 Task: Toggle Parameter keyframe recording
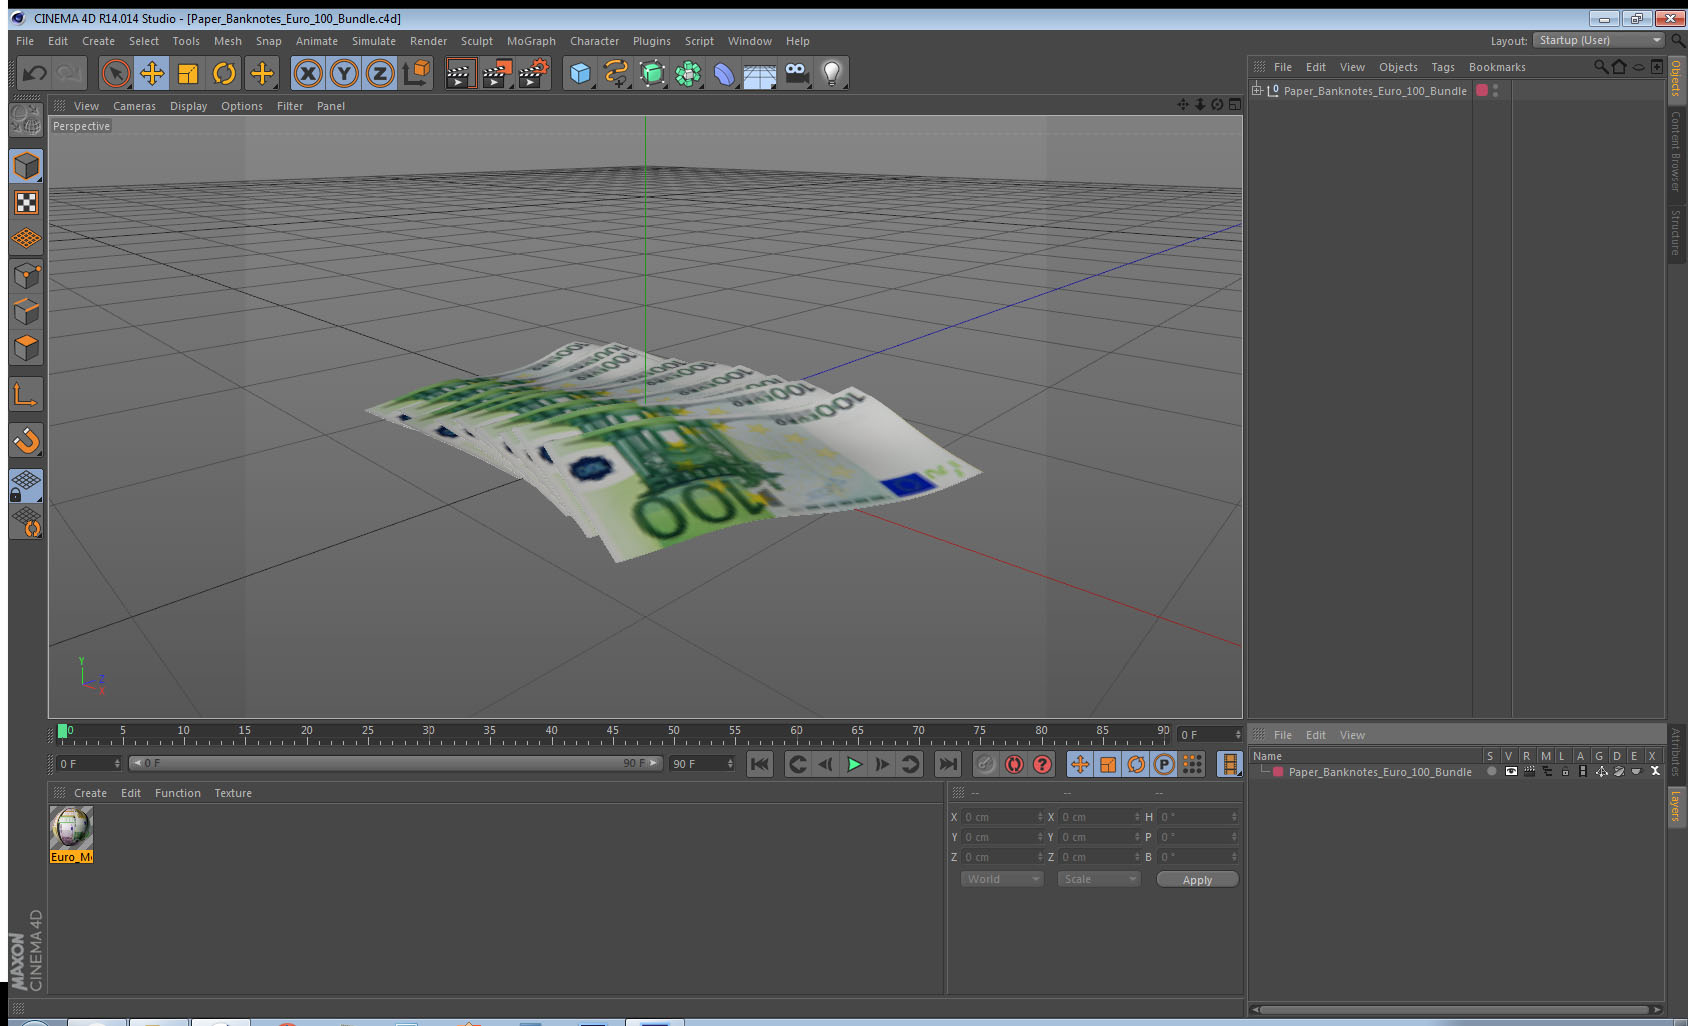[1164, 764]
